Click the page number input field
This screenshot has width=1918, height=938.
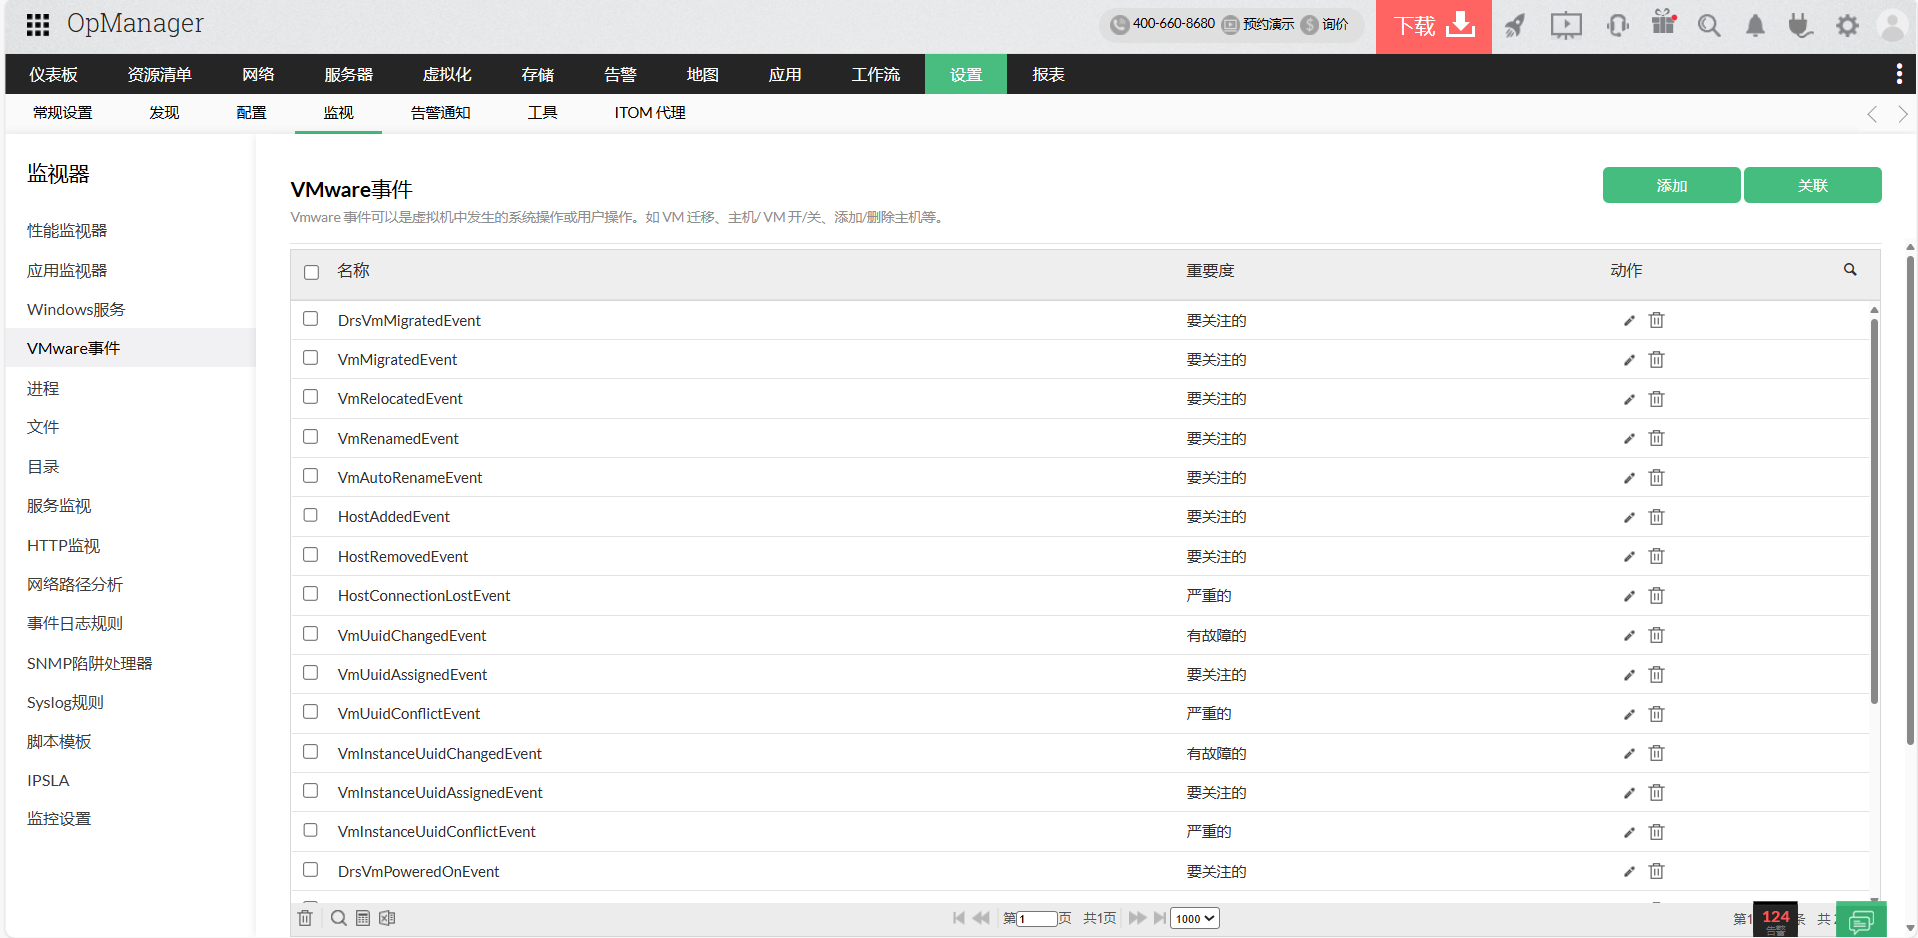1037,918
